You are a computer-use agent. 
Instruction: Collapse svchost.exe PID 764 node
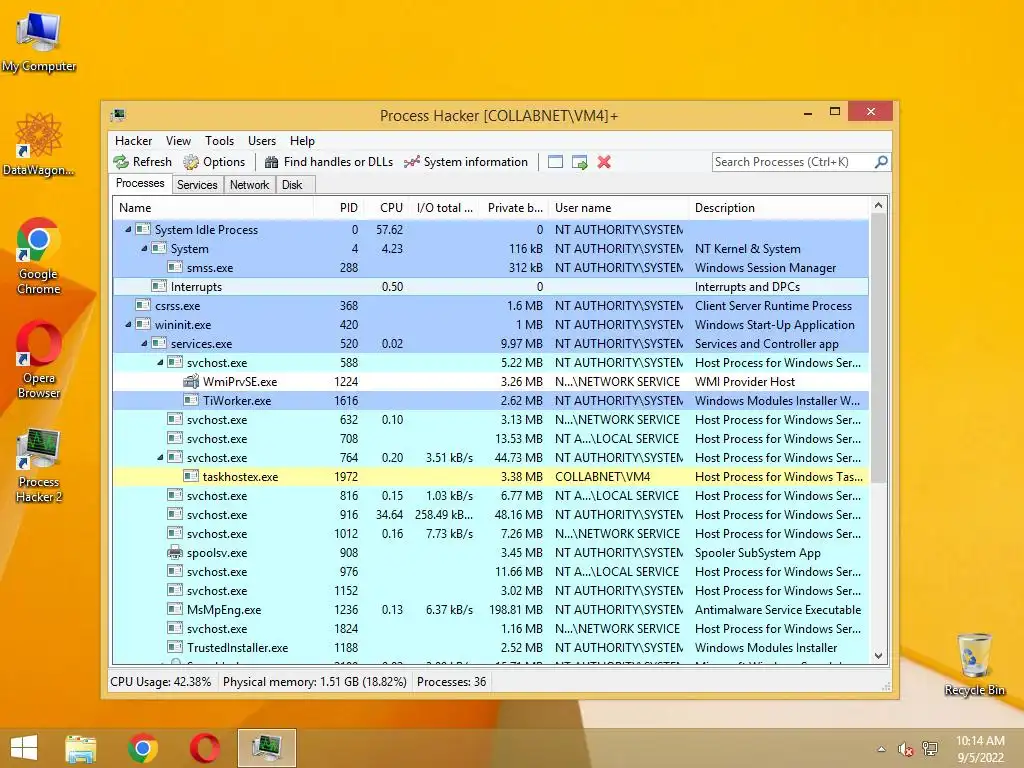coord(160,458)
